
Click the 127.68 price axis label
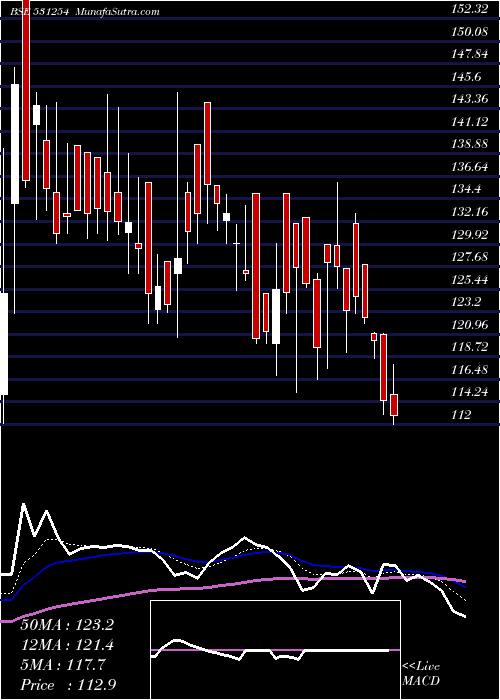(470, 258)
